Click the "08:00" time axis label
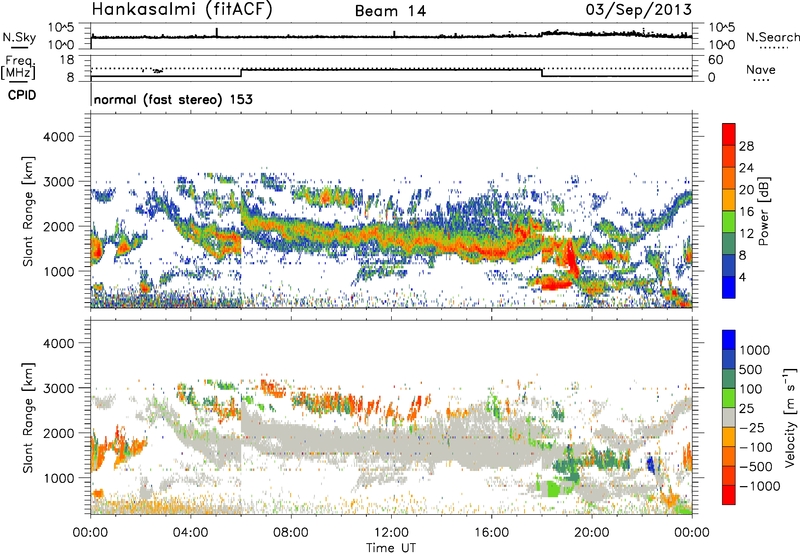Screen dimensions: 800x554 [291, 533]
